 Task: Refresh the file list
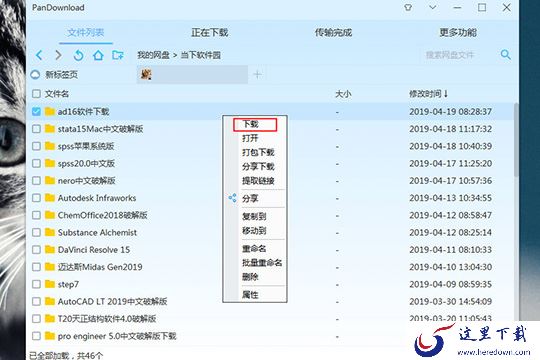(79, 55)
